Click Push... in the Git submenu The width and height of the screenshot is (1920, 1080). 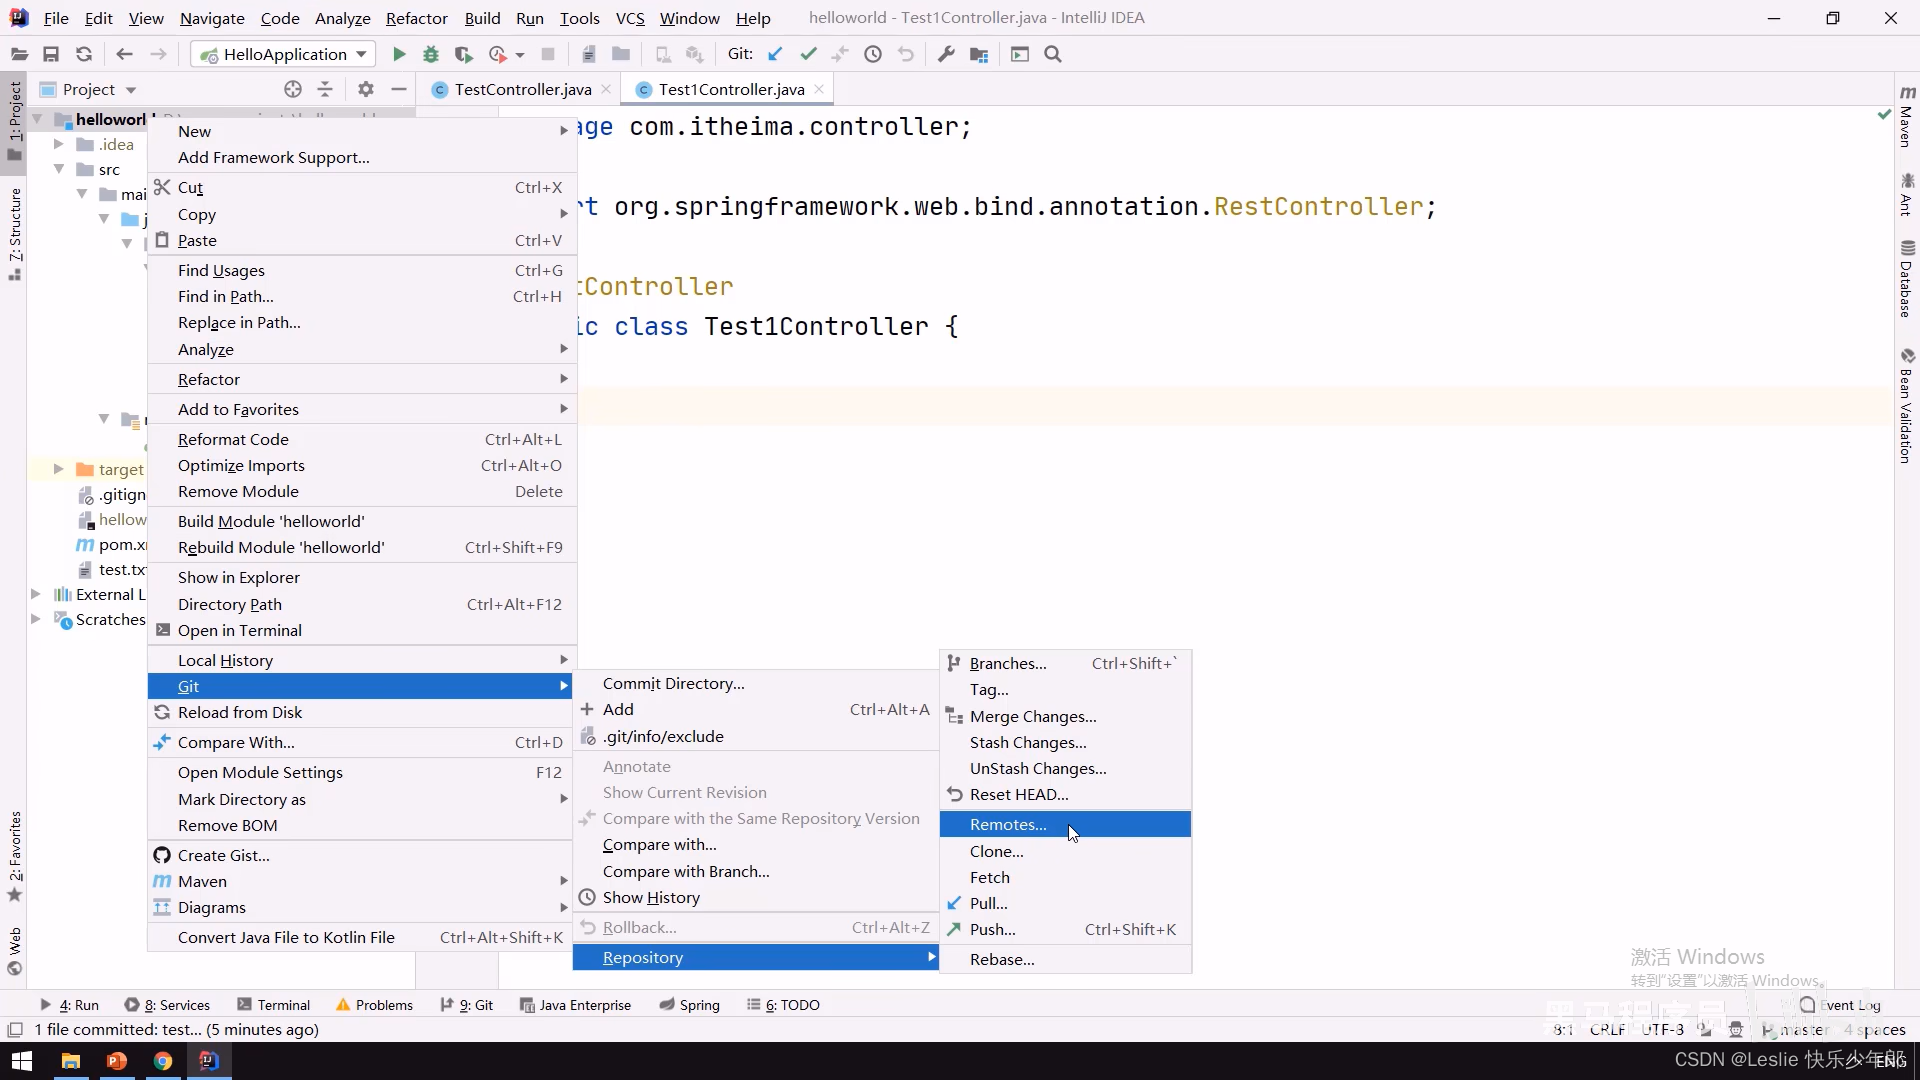(992, 929)
